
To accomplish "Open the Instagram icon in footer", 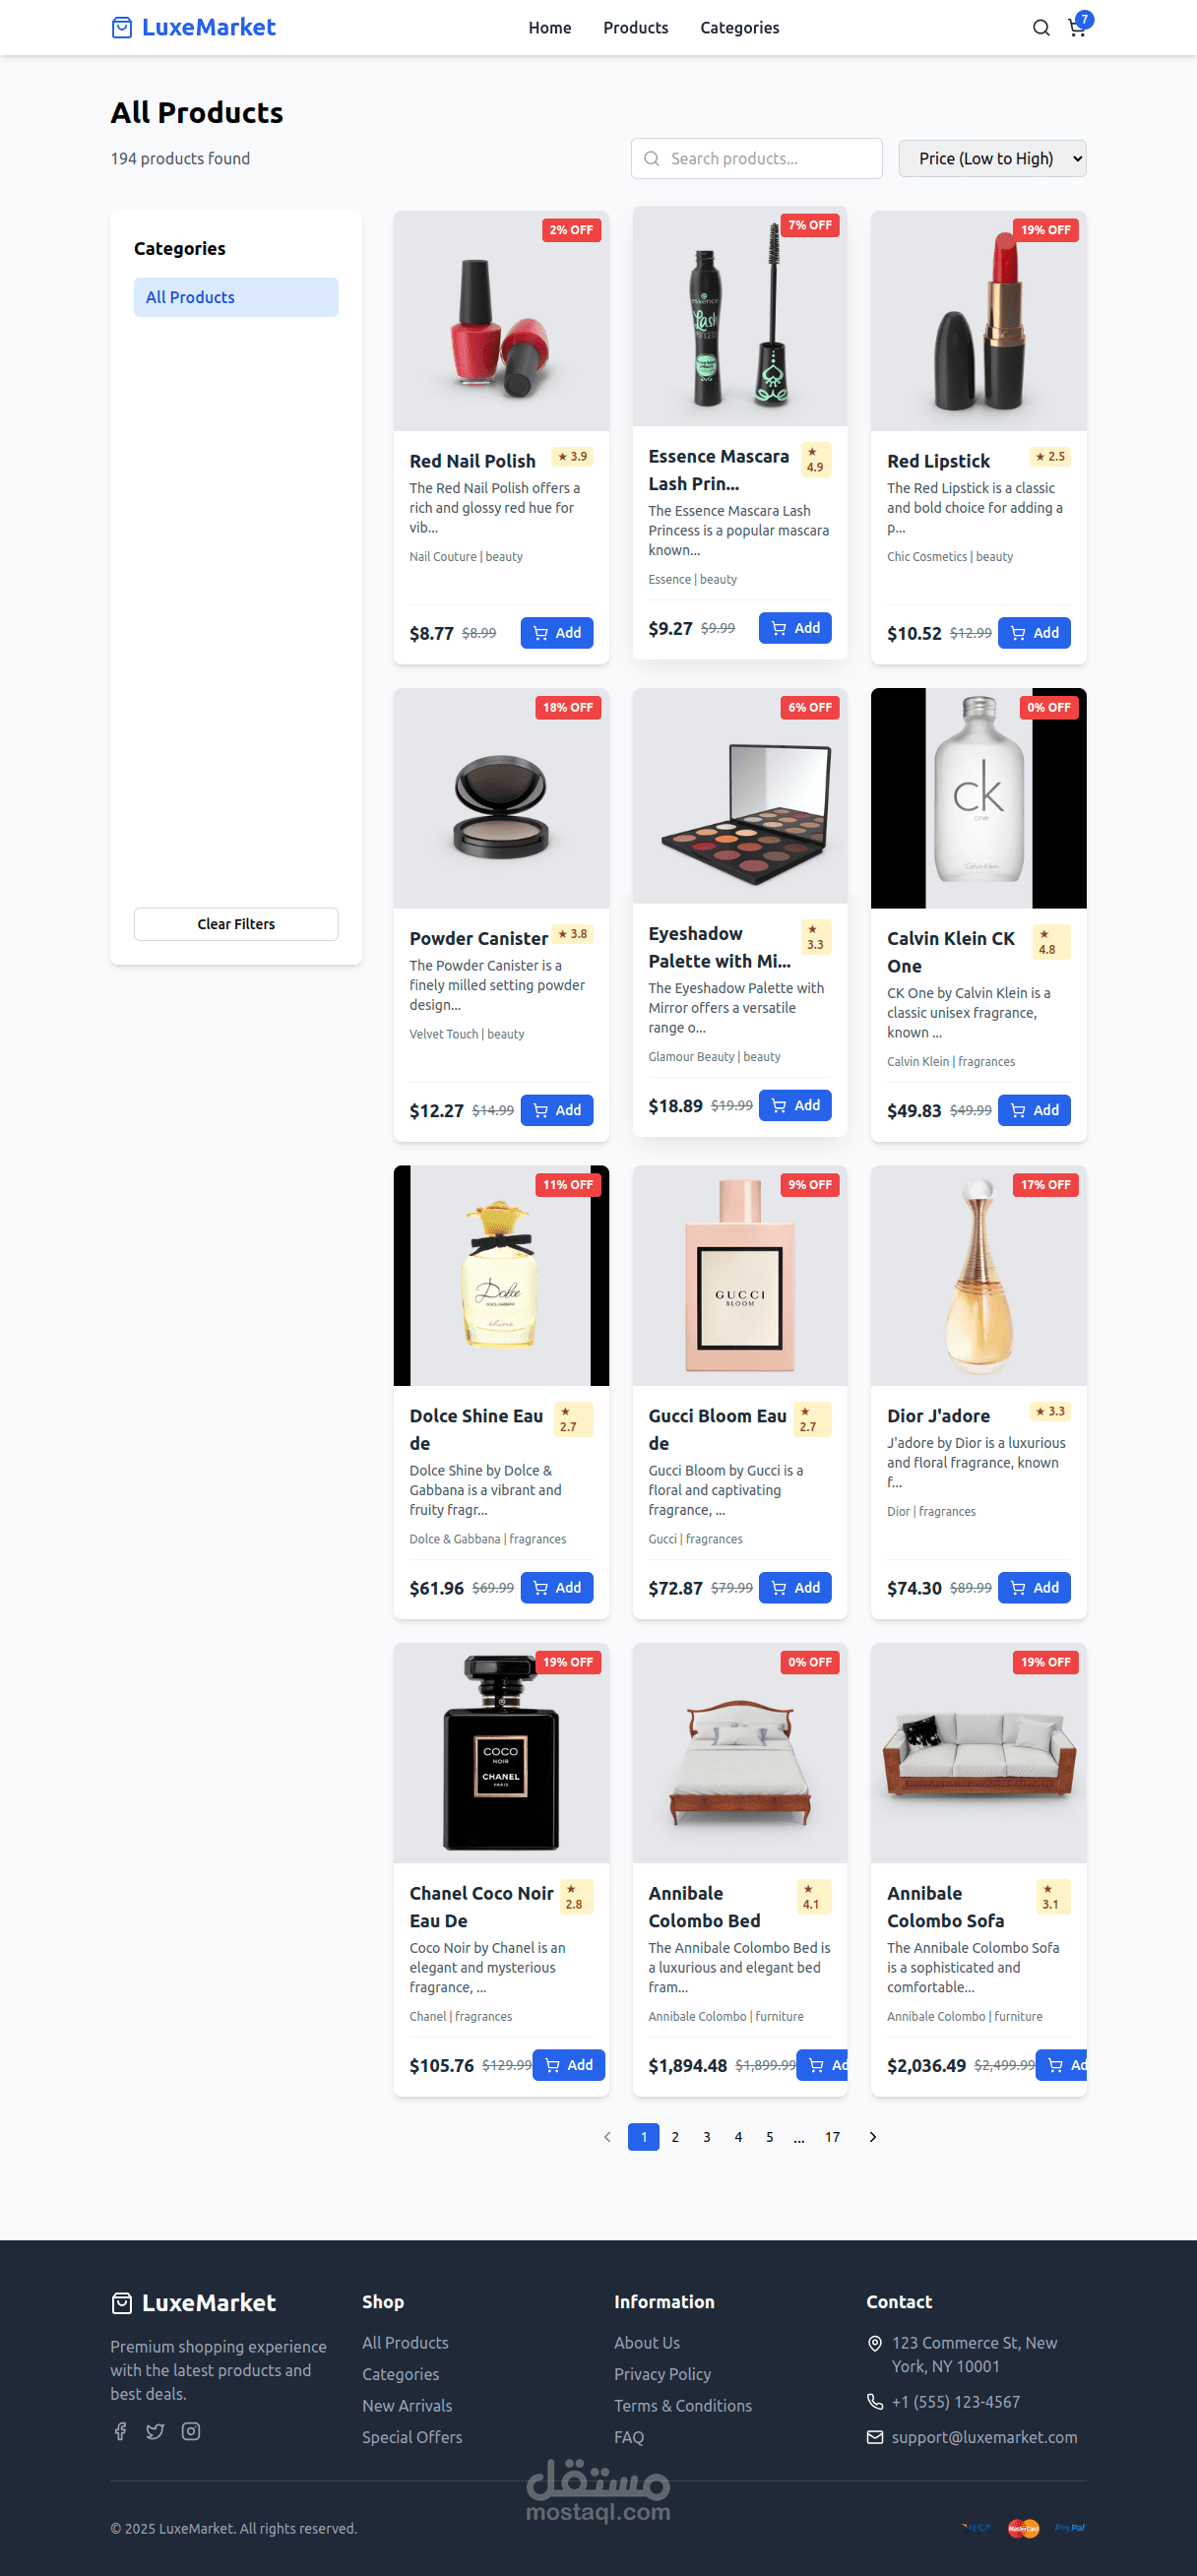I will coord(191,2431).
